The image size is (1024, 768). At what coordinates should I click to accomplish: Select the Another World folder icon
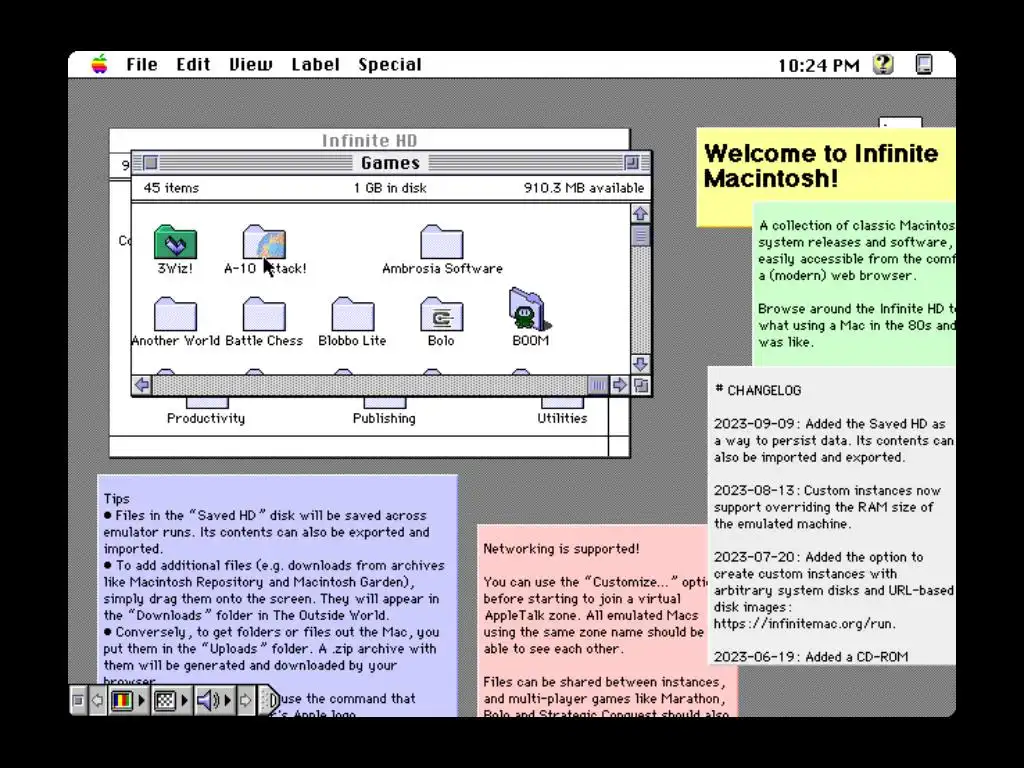pyautogui.click(x=175, y=315)
